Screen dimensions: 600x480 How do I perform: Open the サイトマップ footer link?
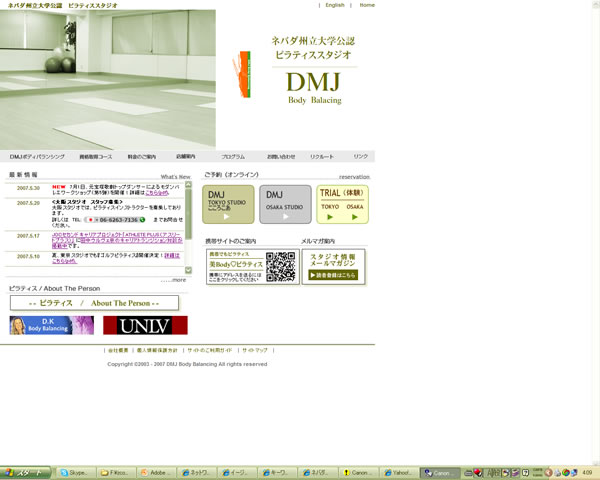pos(255,350)
